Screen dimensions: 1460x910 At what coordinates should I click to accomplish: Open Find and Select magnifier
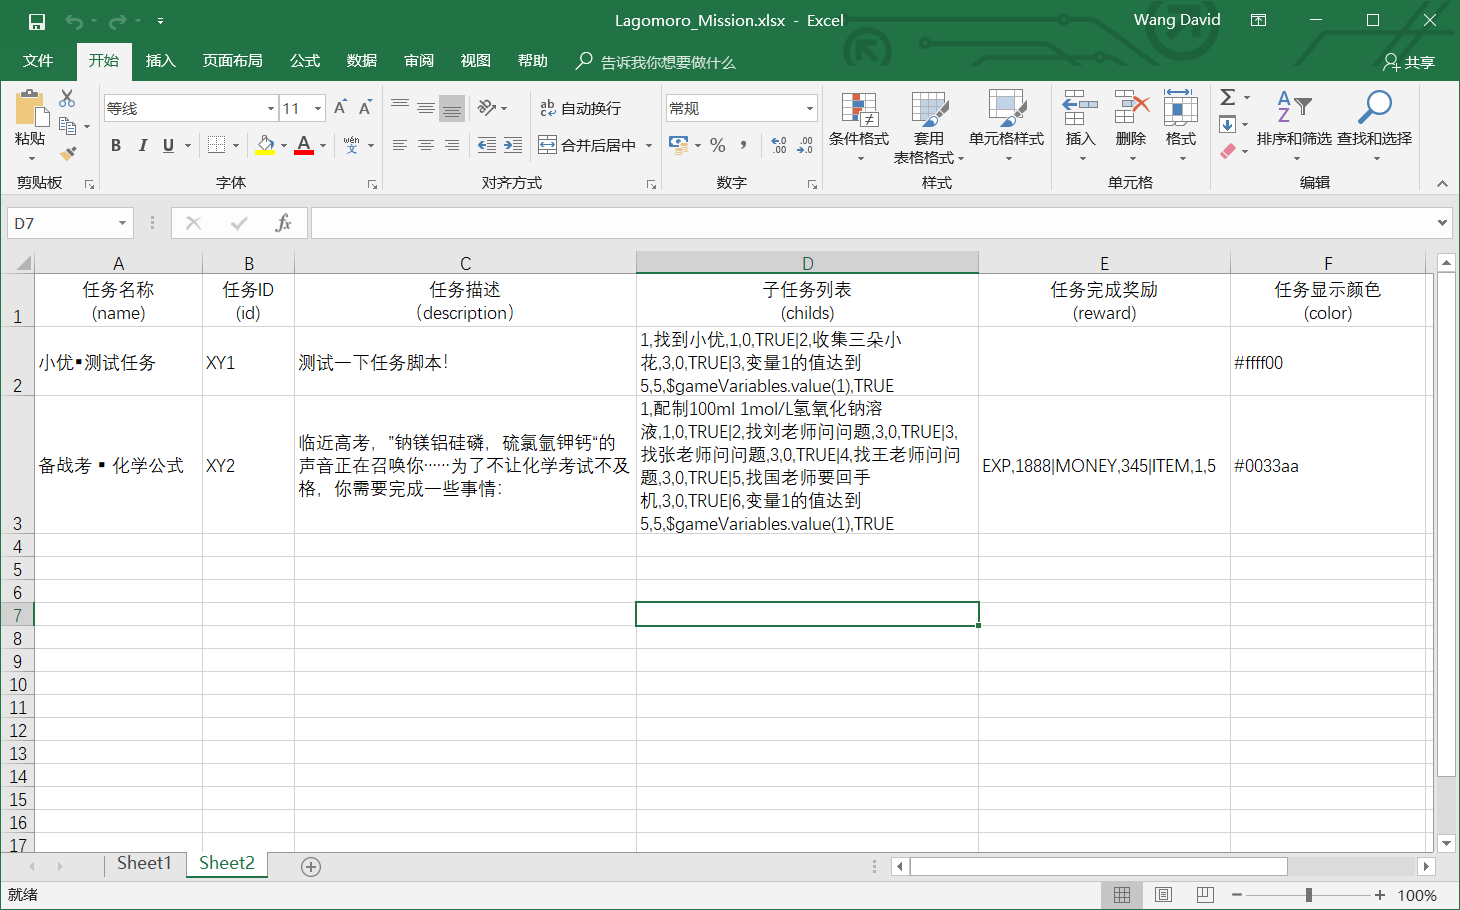(1375, 127)
